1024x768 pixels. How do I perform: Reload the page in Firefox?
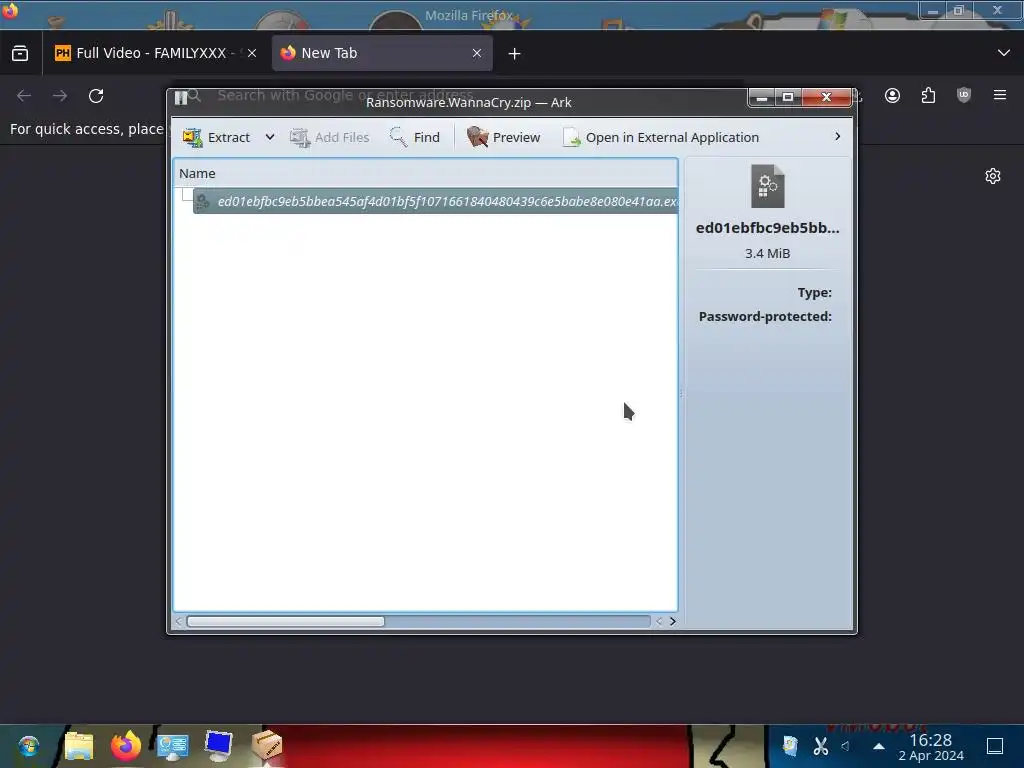[96, 96]
